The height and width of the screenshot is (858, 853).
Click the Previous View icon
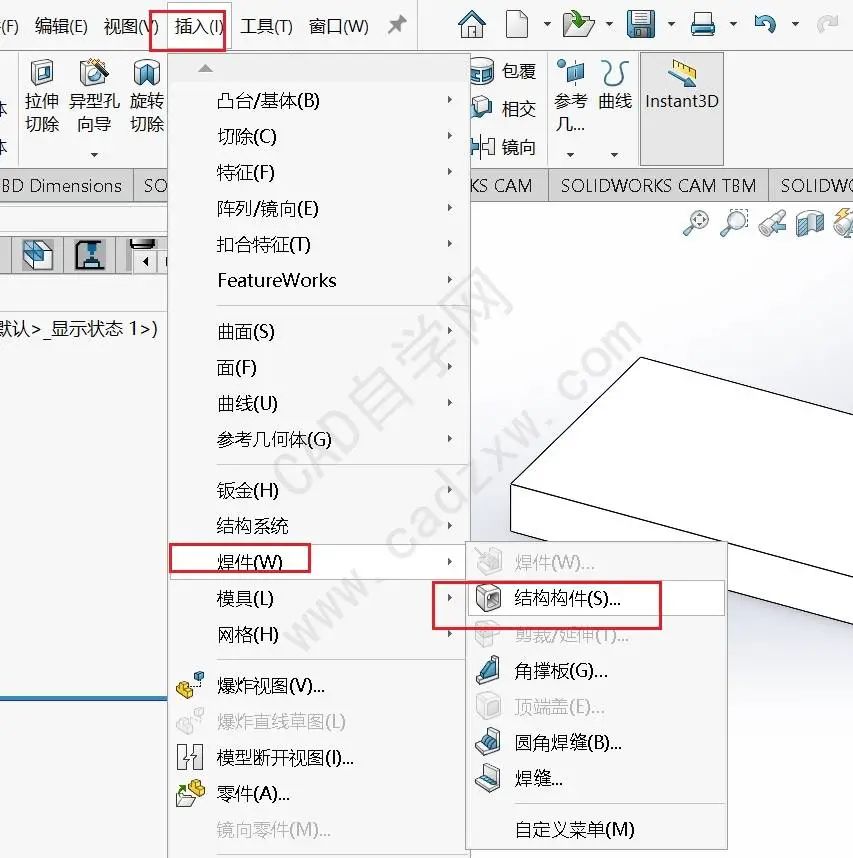pos(772,223)
